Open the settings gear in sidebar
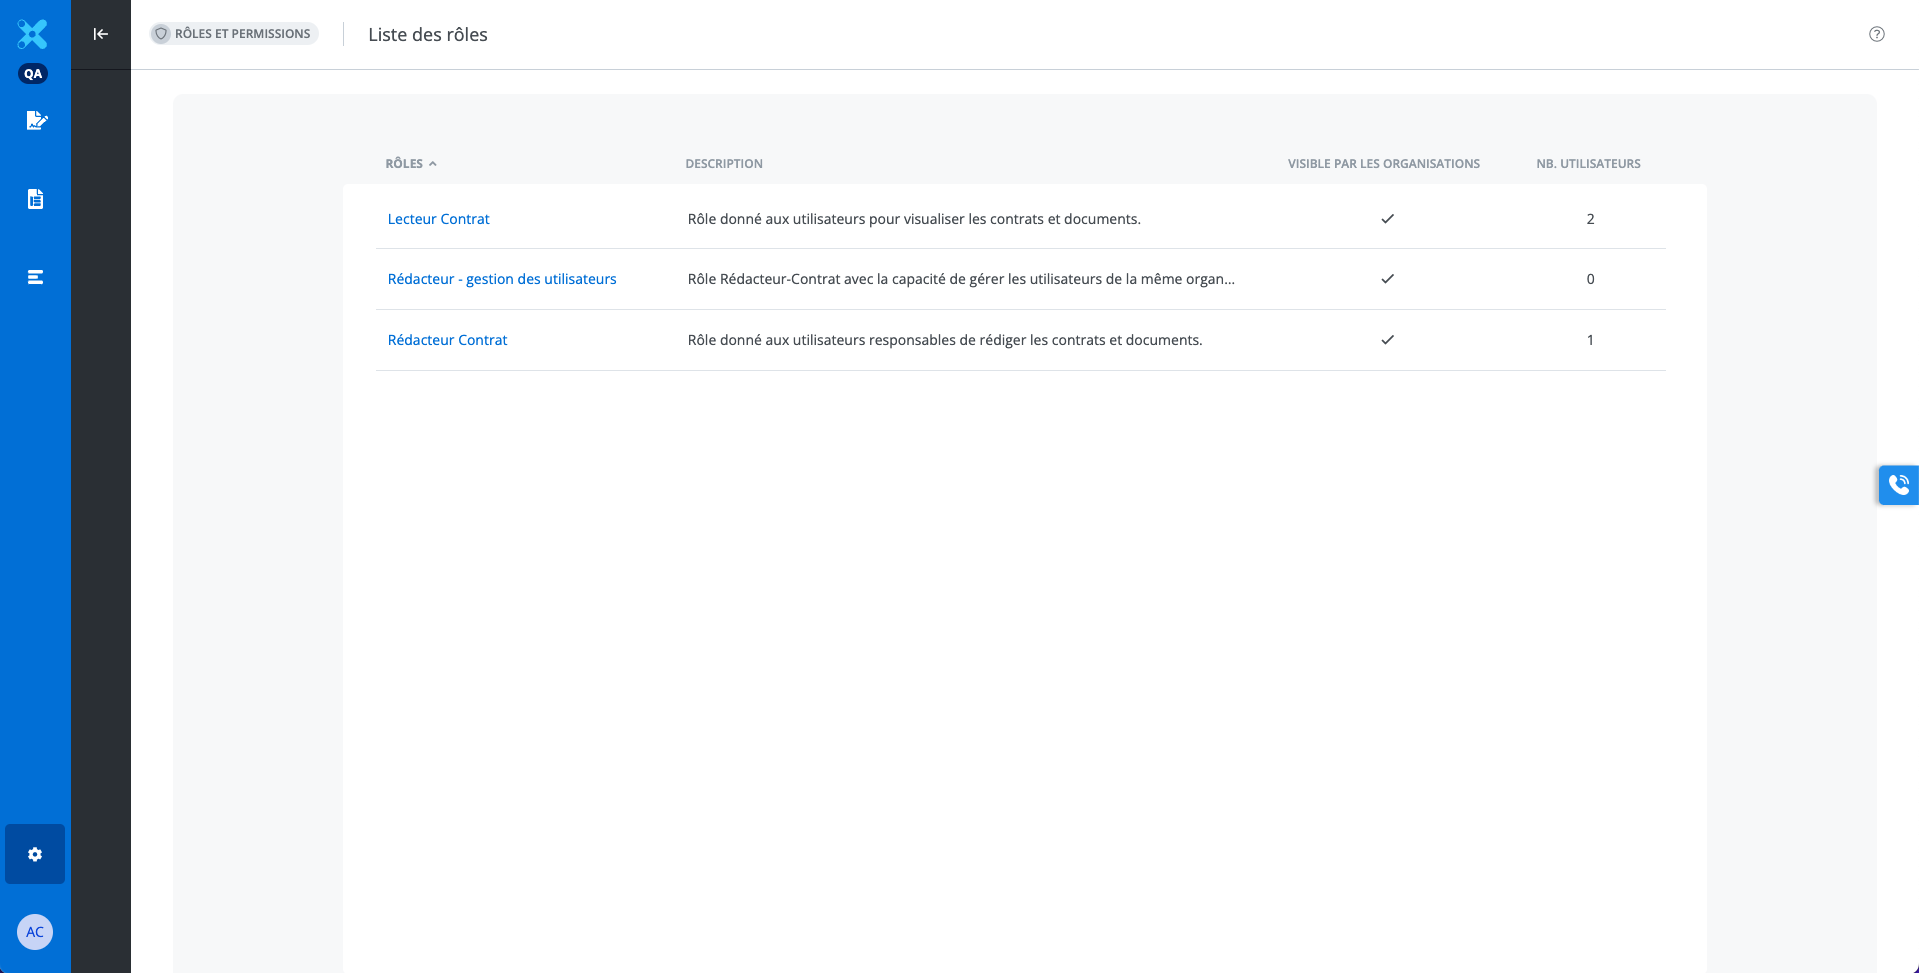Viewport: 1919px width, 973px height. pos(35,854)
